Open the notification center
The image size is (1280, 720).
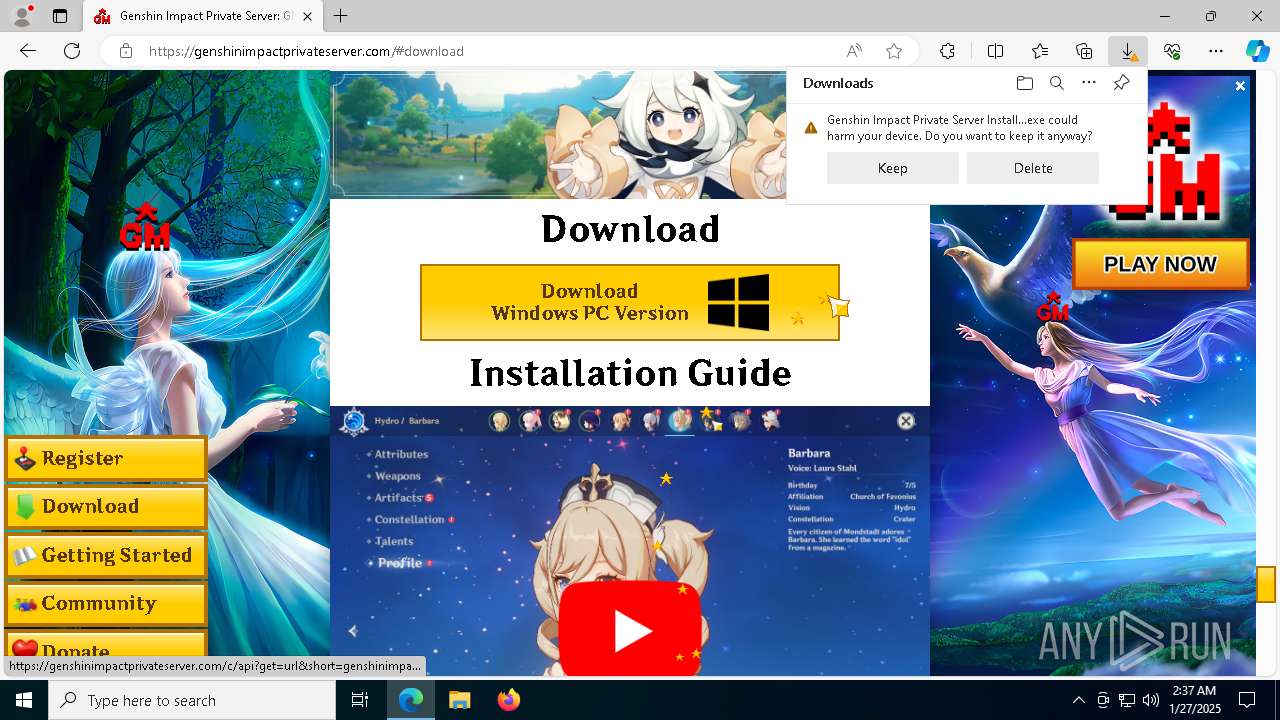coord(1247,700)
